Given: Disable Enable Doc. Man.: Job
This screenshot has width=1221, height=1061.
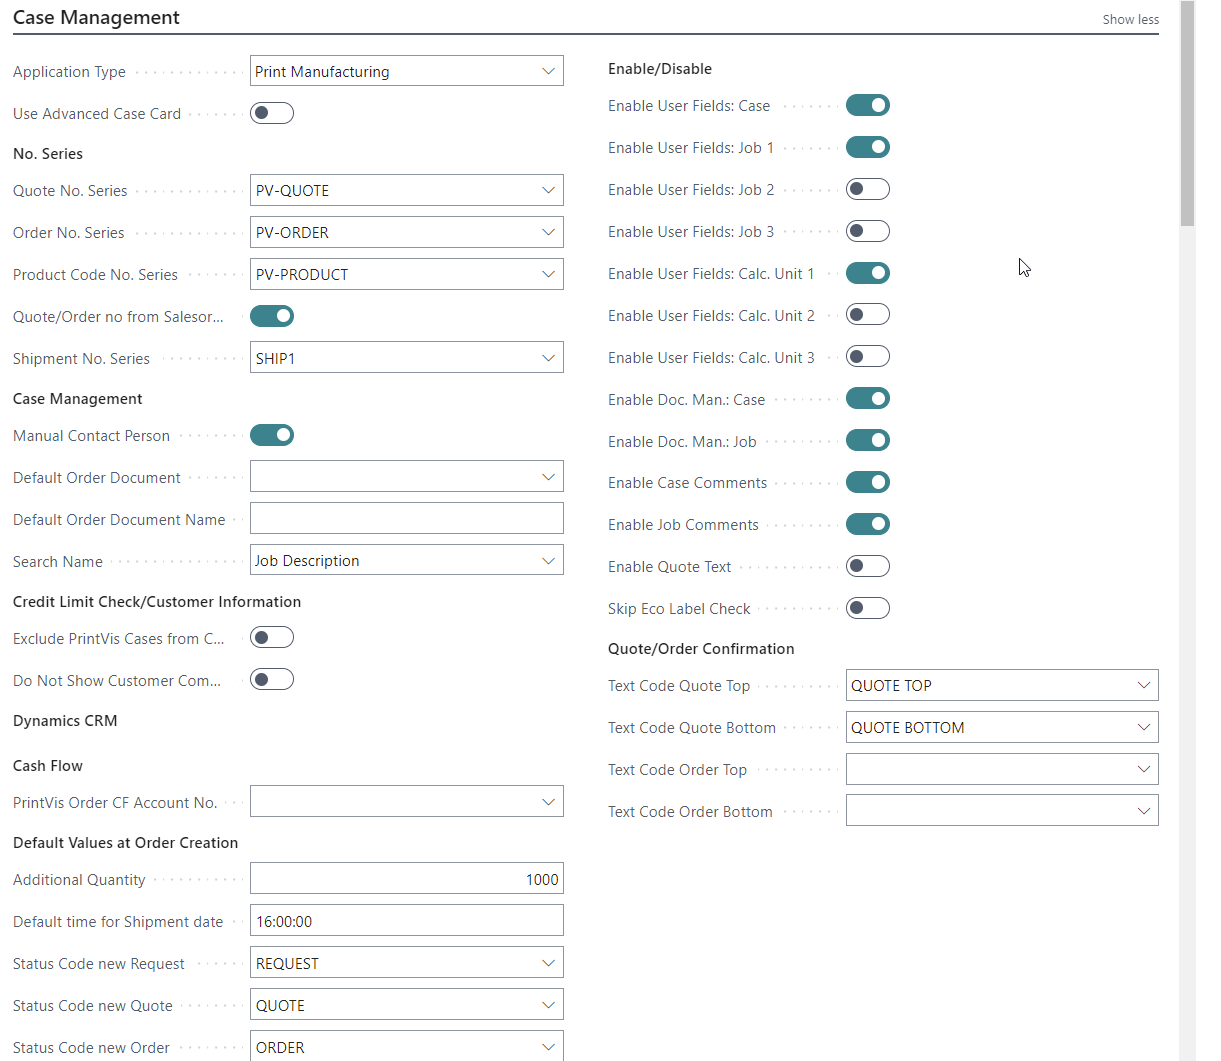Looking at the screenshot, I should click(867, 440).
